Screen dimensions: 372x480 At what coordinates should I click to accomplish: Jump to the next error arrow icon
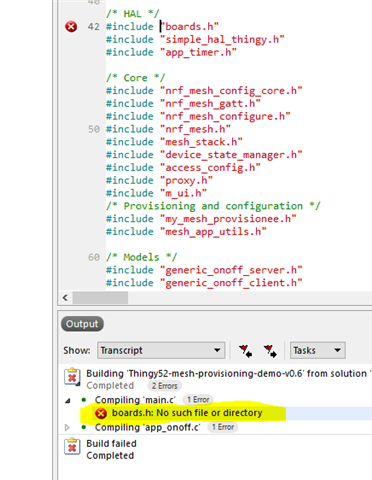(270, 351)
